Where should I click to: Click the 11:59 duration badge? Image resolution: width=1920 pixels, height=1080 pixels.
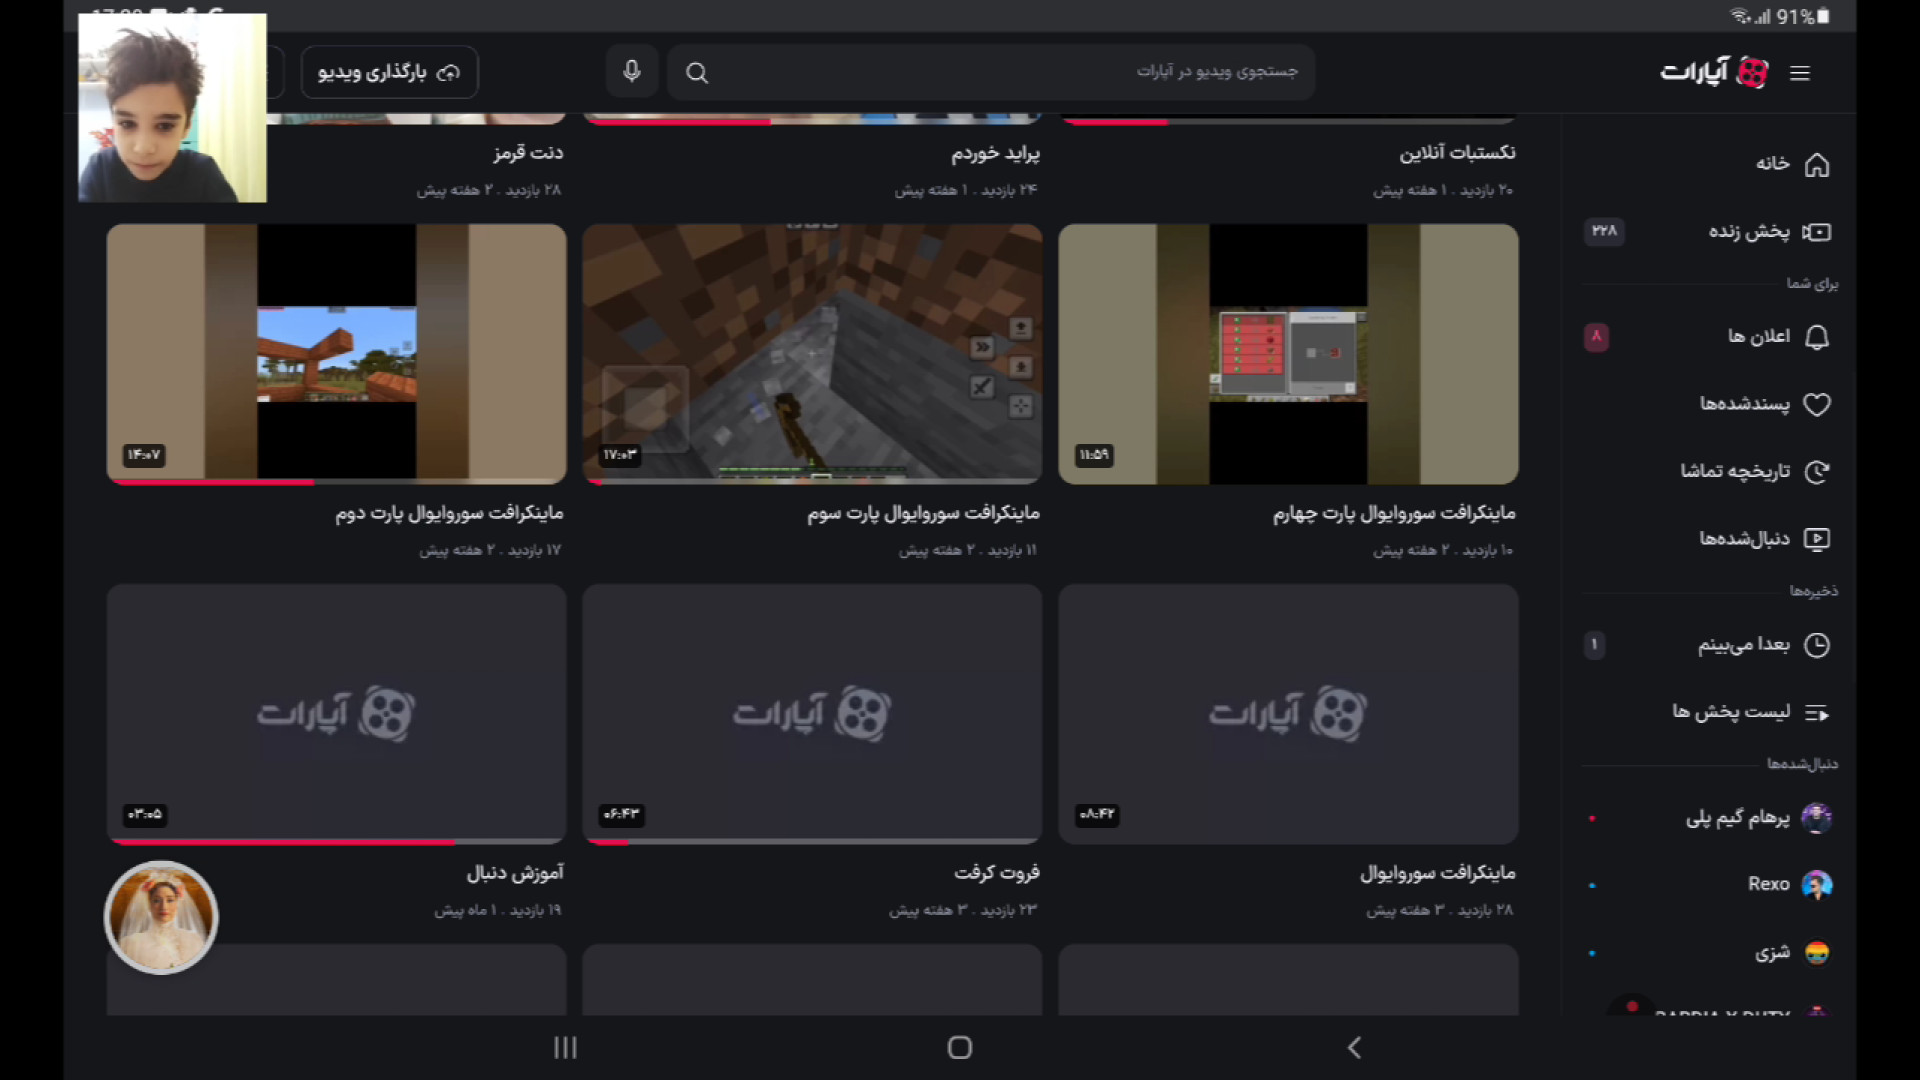(x=1094, y=455)
